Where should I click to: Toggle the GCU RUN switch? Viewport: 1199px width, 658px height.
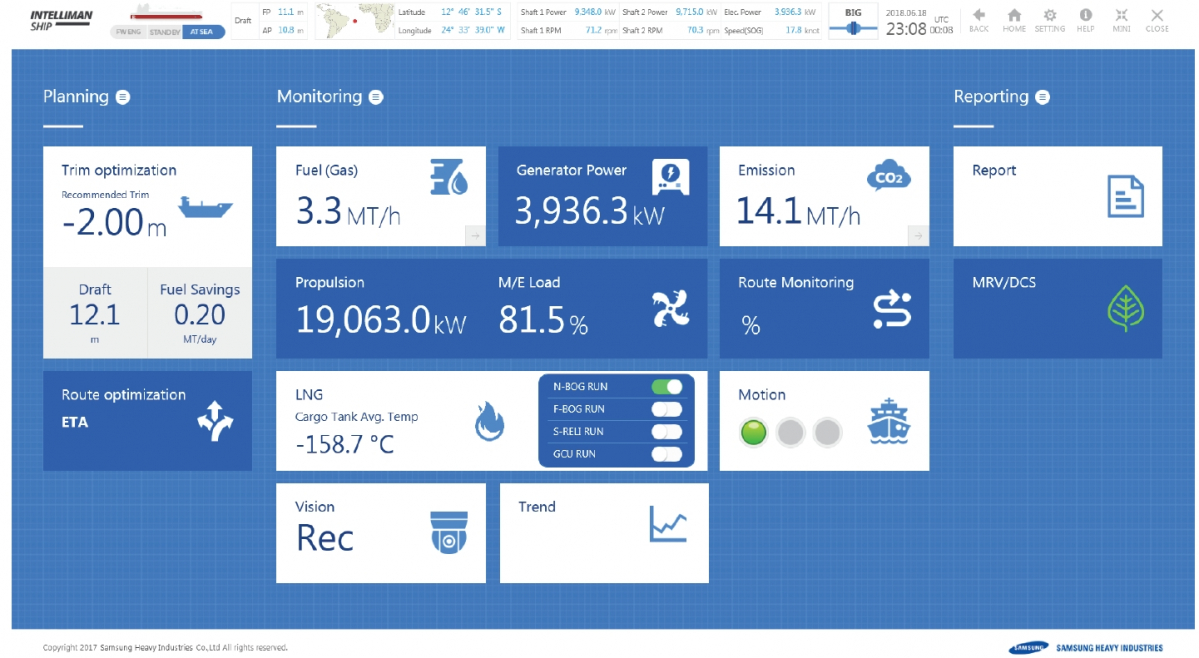pos(666,454)
